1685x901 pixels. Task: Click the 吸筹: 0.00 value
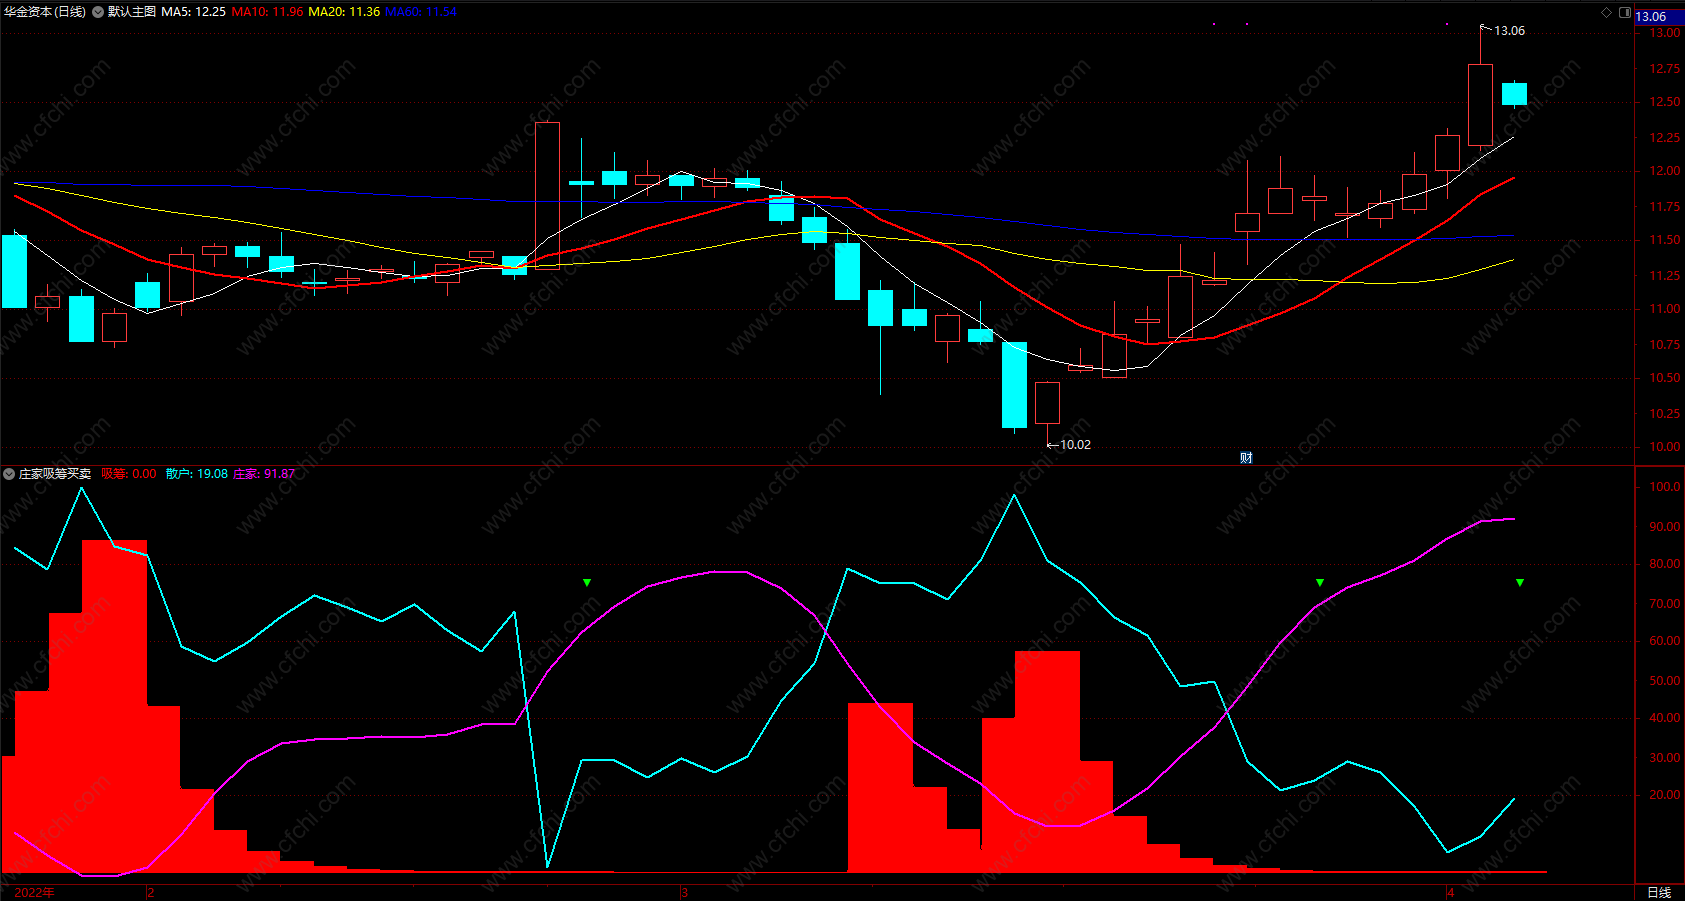129,474
